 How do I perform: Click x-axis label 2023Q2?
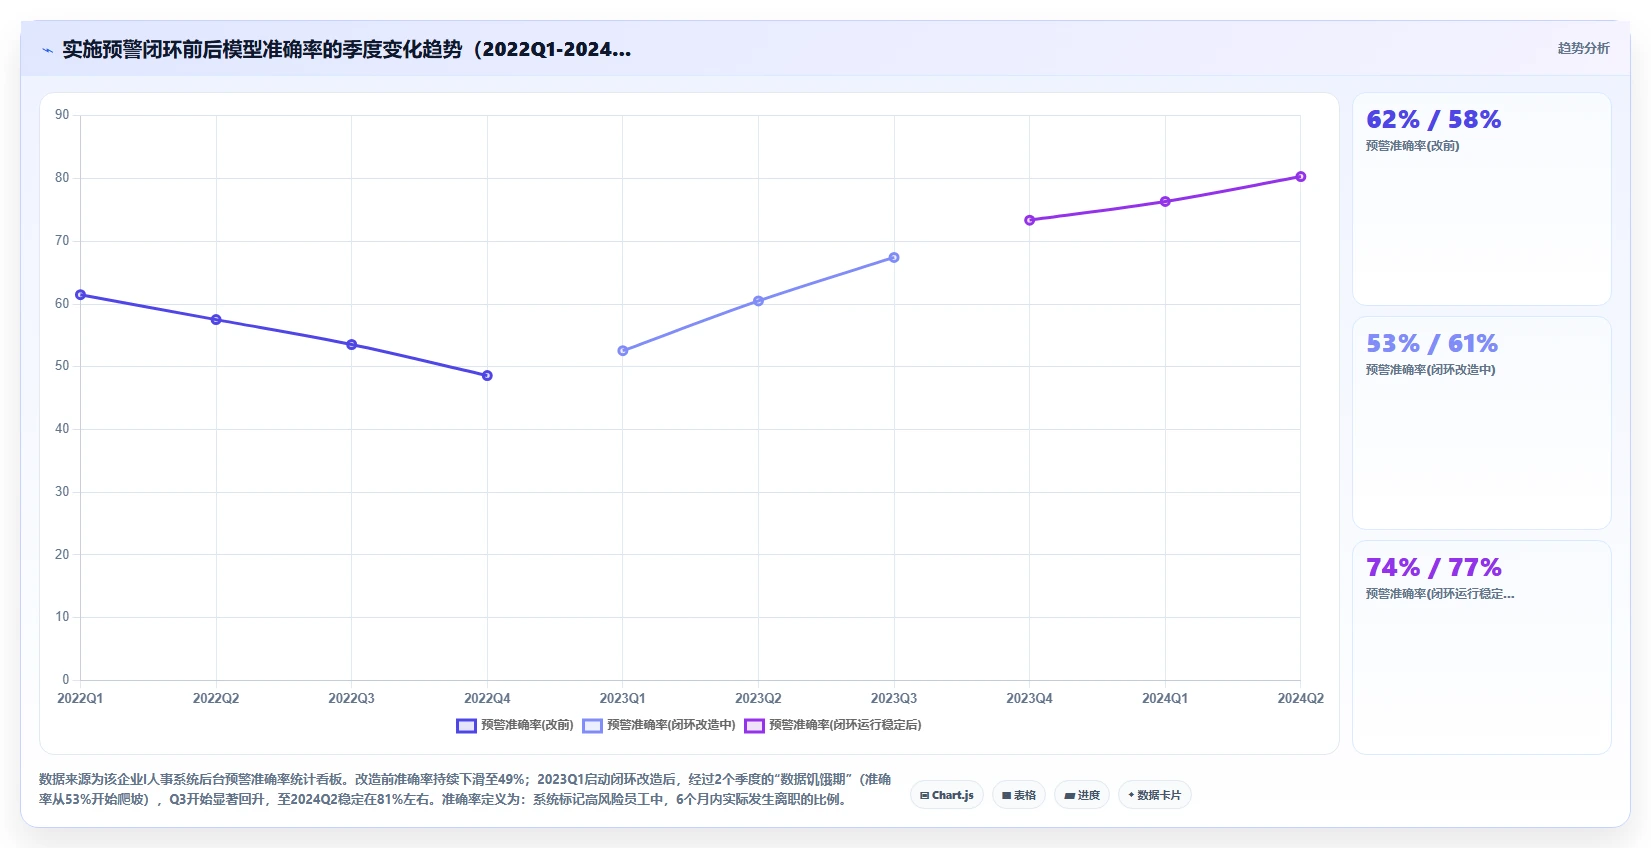tap(758, 698)
